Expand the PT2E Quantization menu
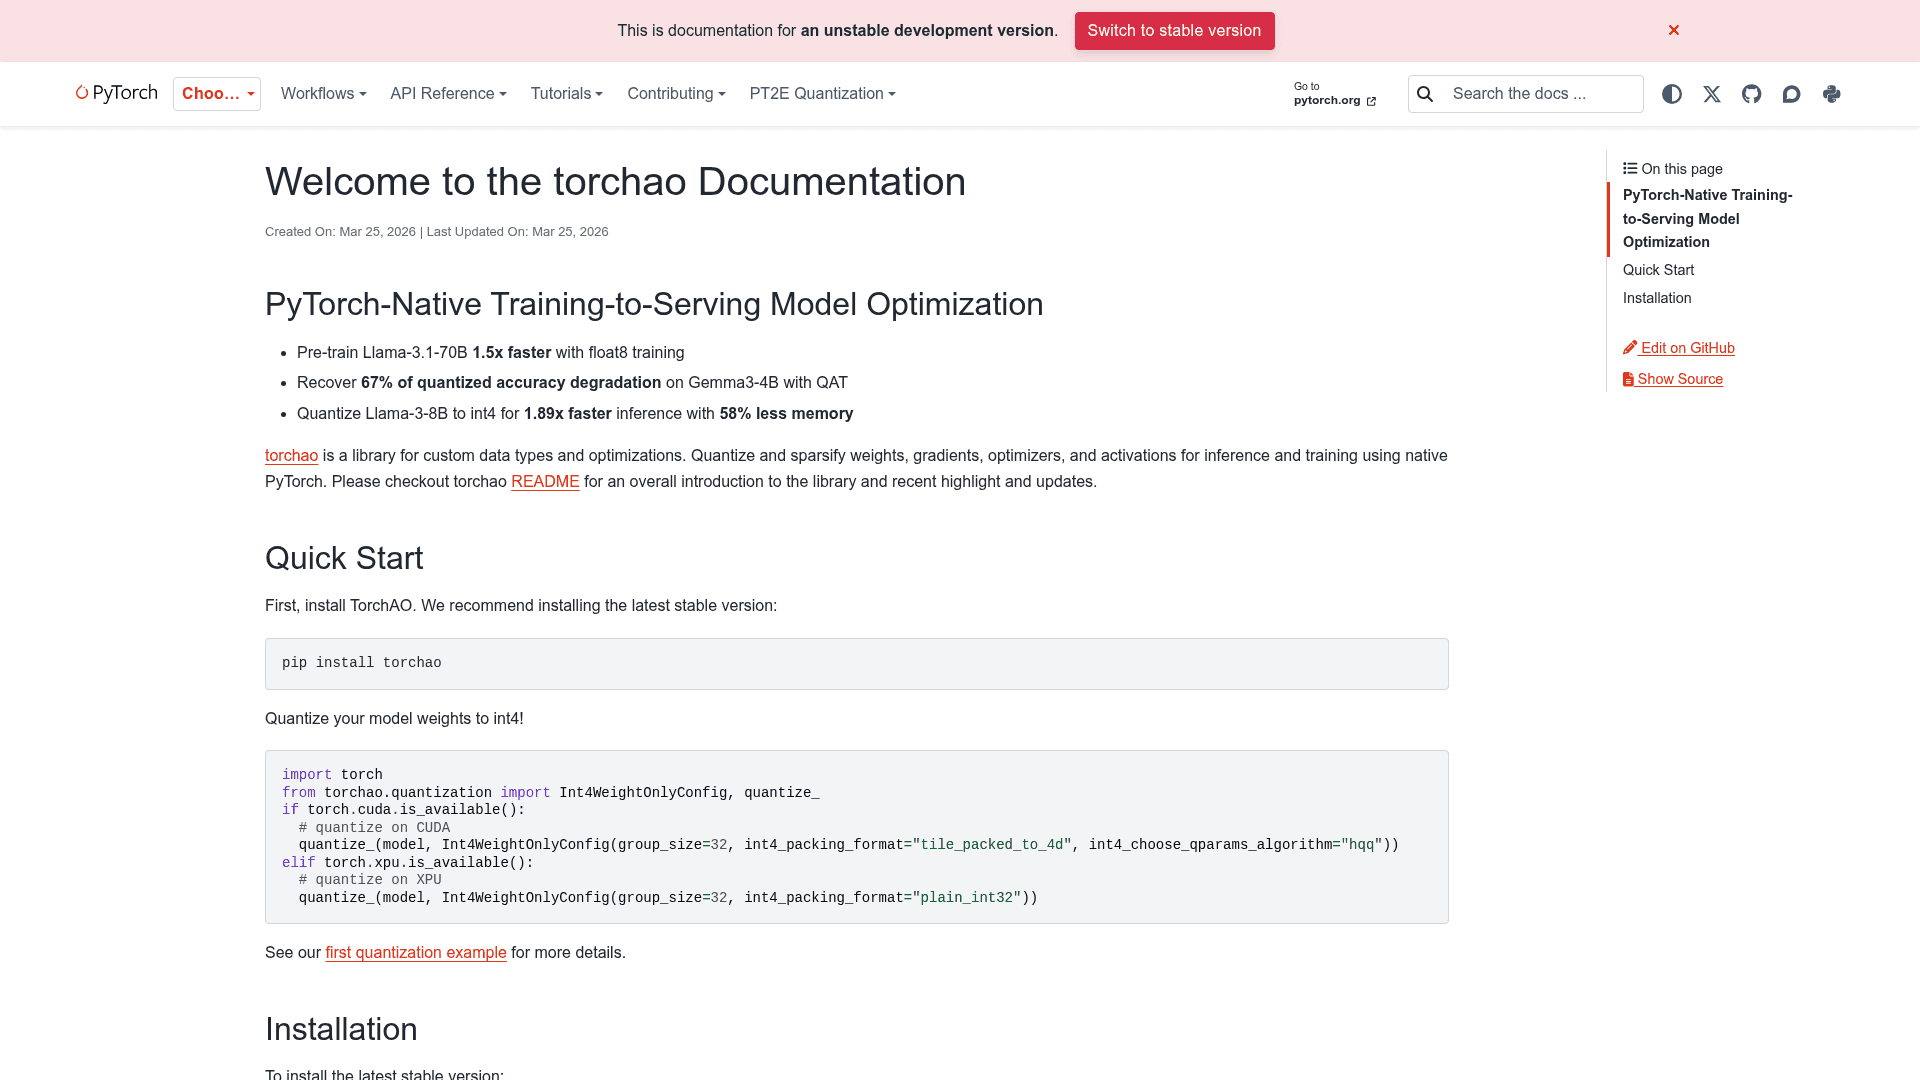Screen dimensions: 1920x1080 822,93
